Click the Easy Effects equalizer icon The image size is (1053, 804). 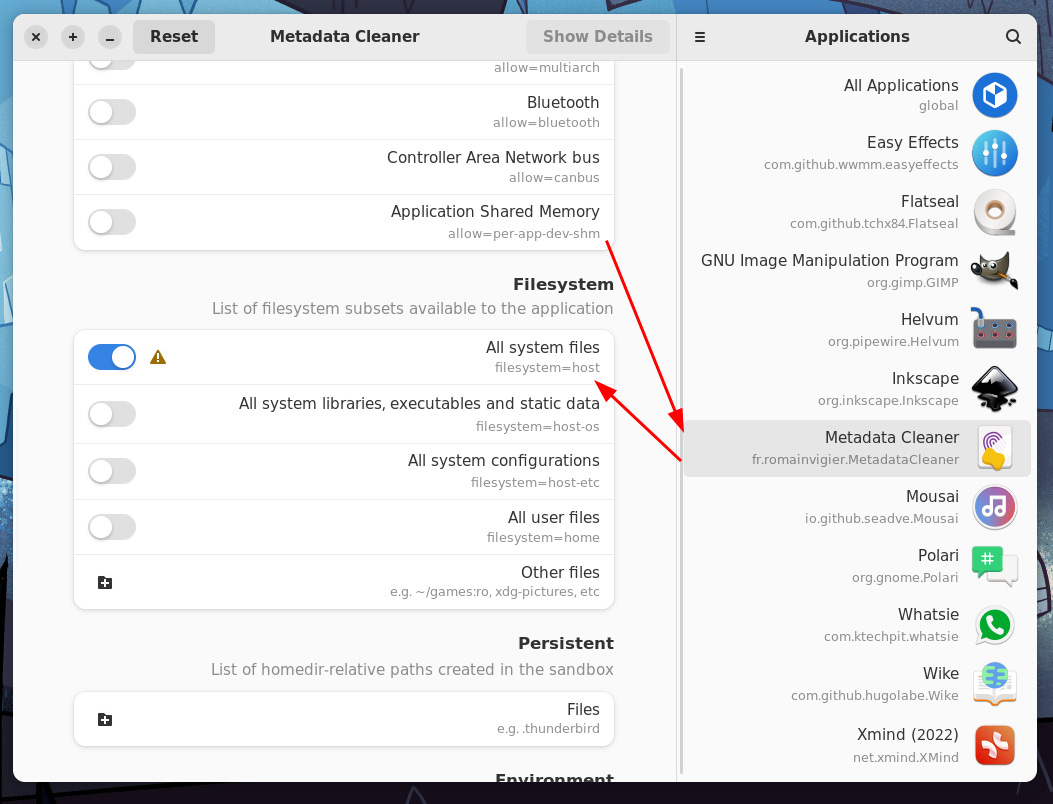point(995,153)
